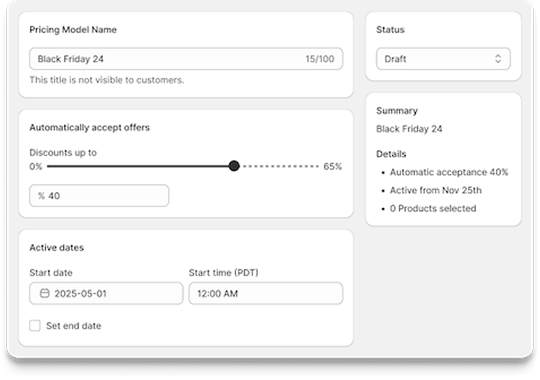
Task: Click the 'Automatically accept offers' heading
Action: point(90,127)
